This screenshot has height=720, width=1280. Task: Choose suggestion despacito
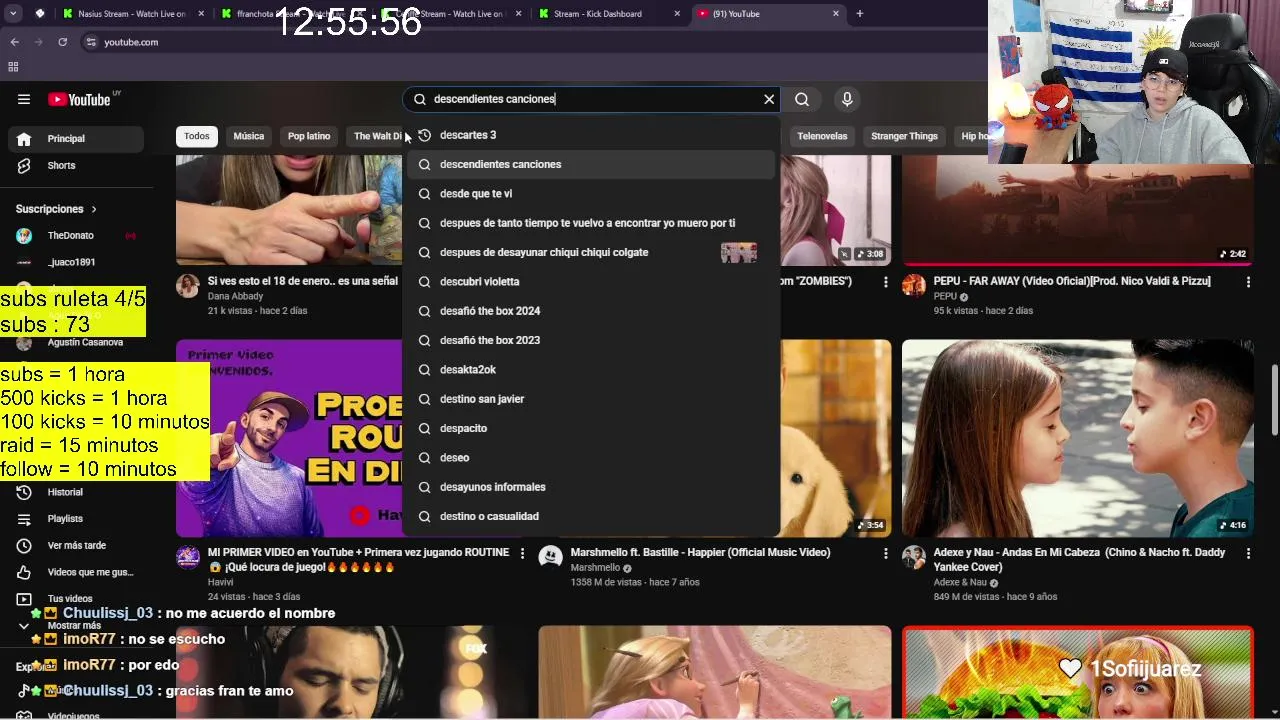590,428
